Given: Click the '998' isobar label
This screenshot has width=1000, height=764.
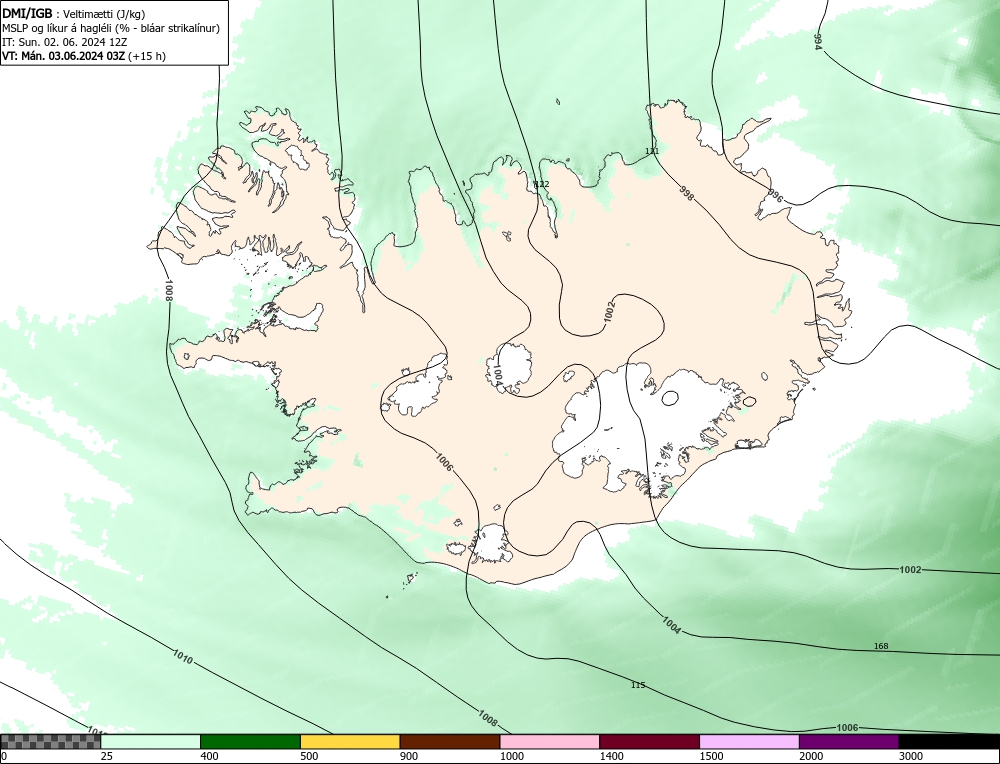Looking at the screenshot, I should click(x=686, y=192).
